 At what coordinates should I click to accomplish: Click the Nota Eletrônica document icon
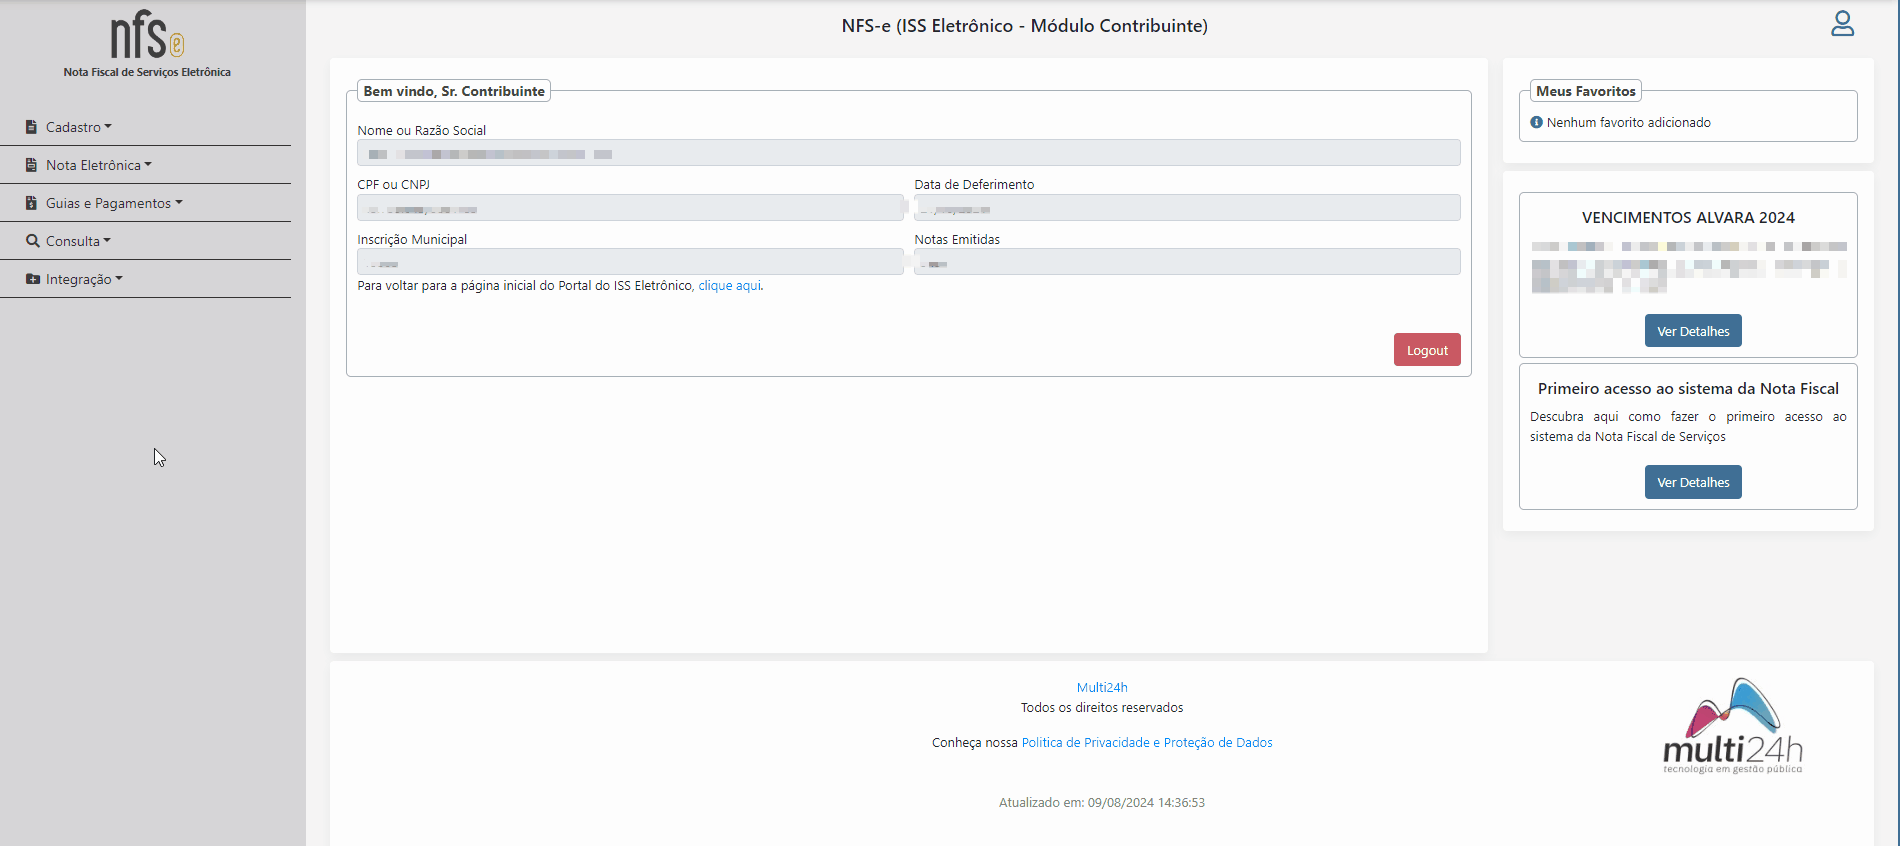(32, 165)
